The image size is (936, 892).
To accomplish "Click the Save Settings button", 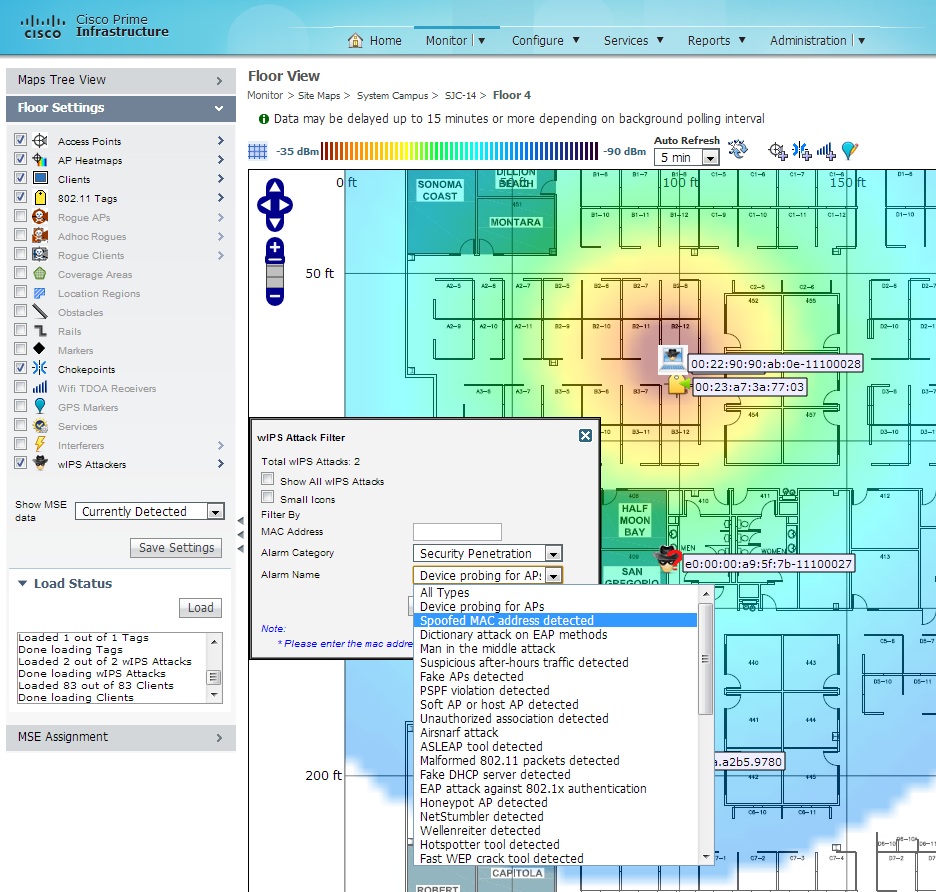I will tap(176, 548).
